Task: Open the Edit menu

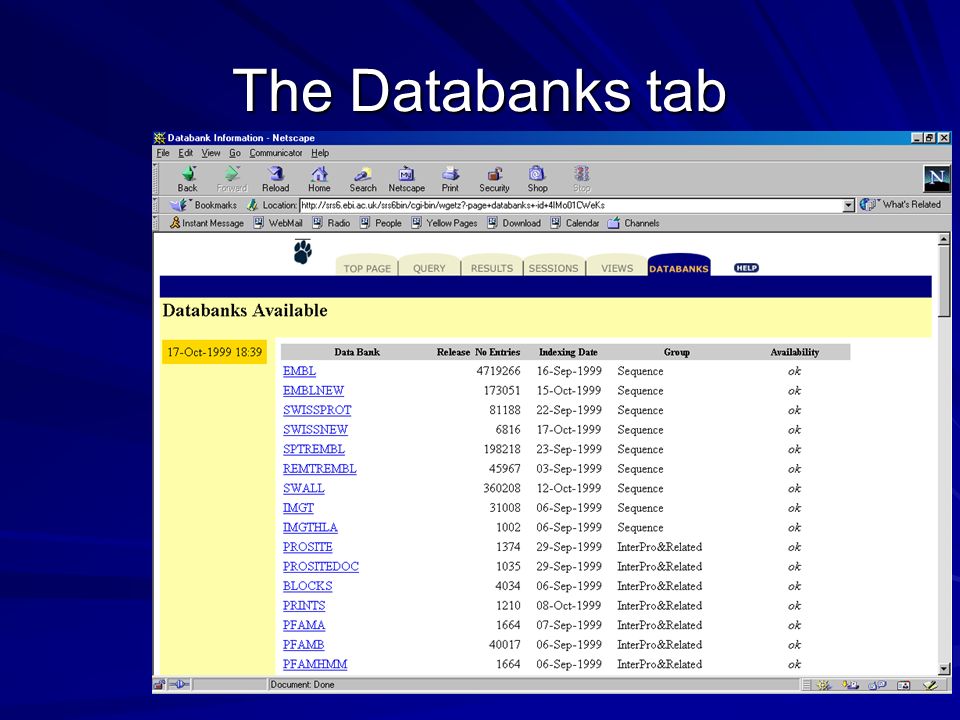Action: pyautogui.click(x=186, y=153)
